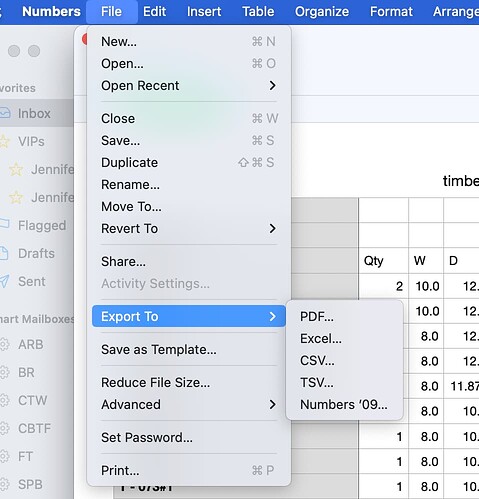Click the Flagged flag icon in Mail

pyautogui.click(x=4, y=224)
